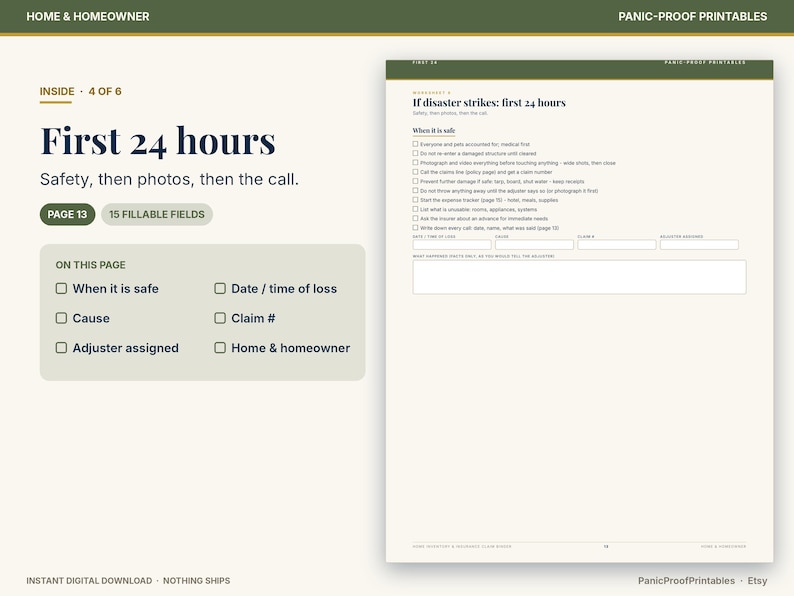Check "Start the expense tracker" worksheet item
794x596 pixels.
coord(415,200)
